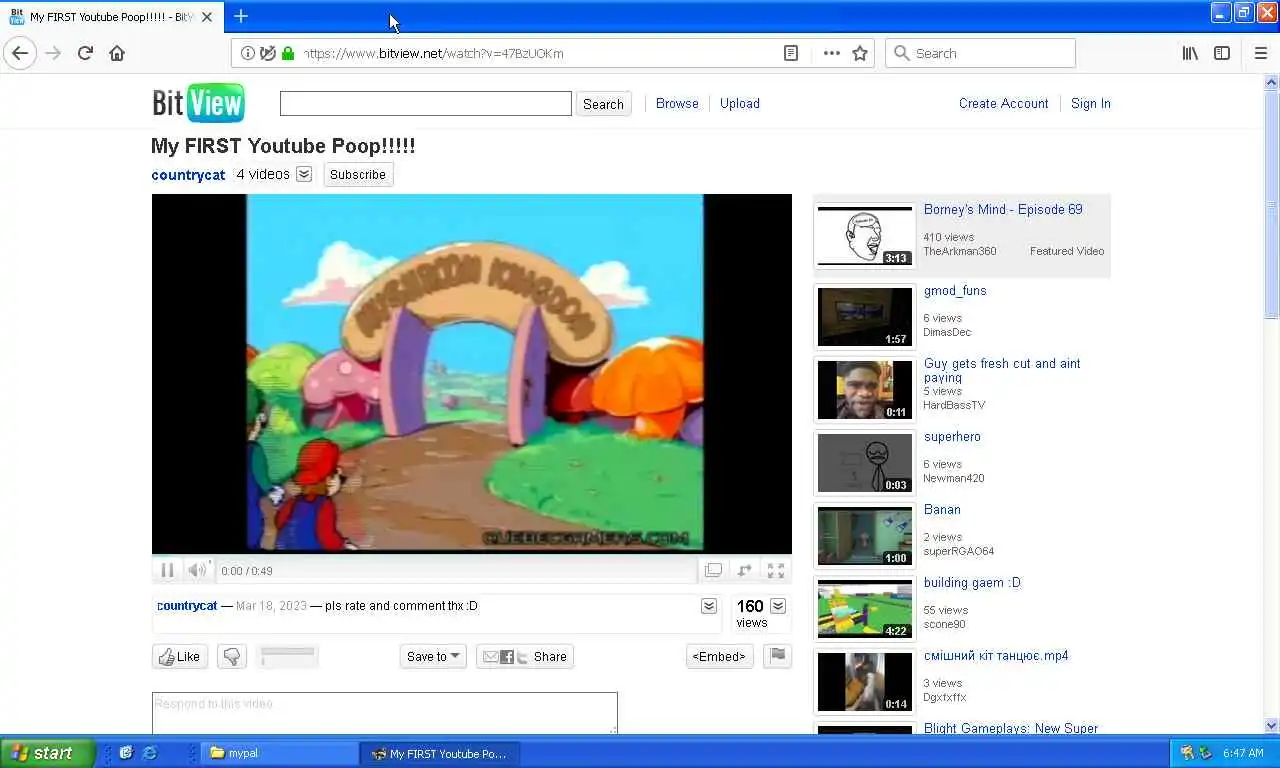
Task: Open the browser hamburger menu
Action: [1260, 53]
